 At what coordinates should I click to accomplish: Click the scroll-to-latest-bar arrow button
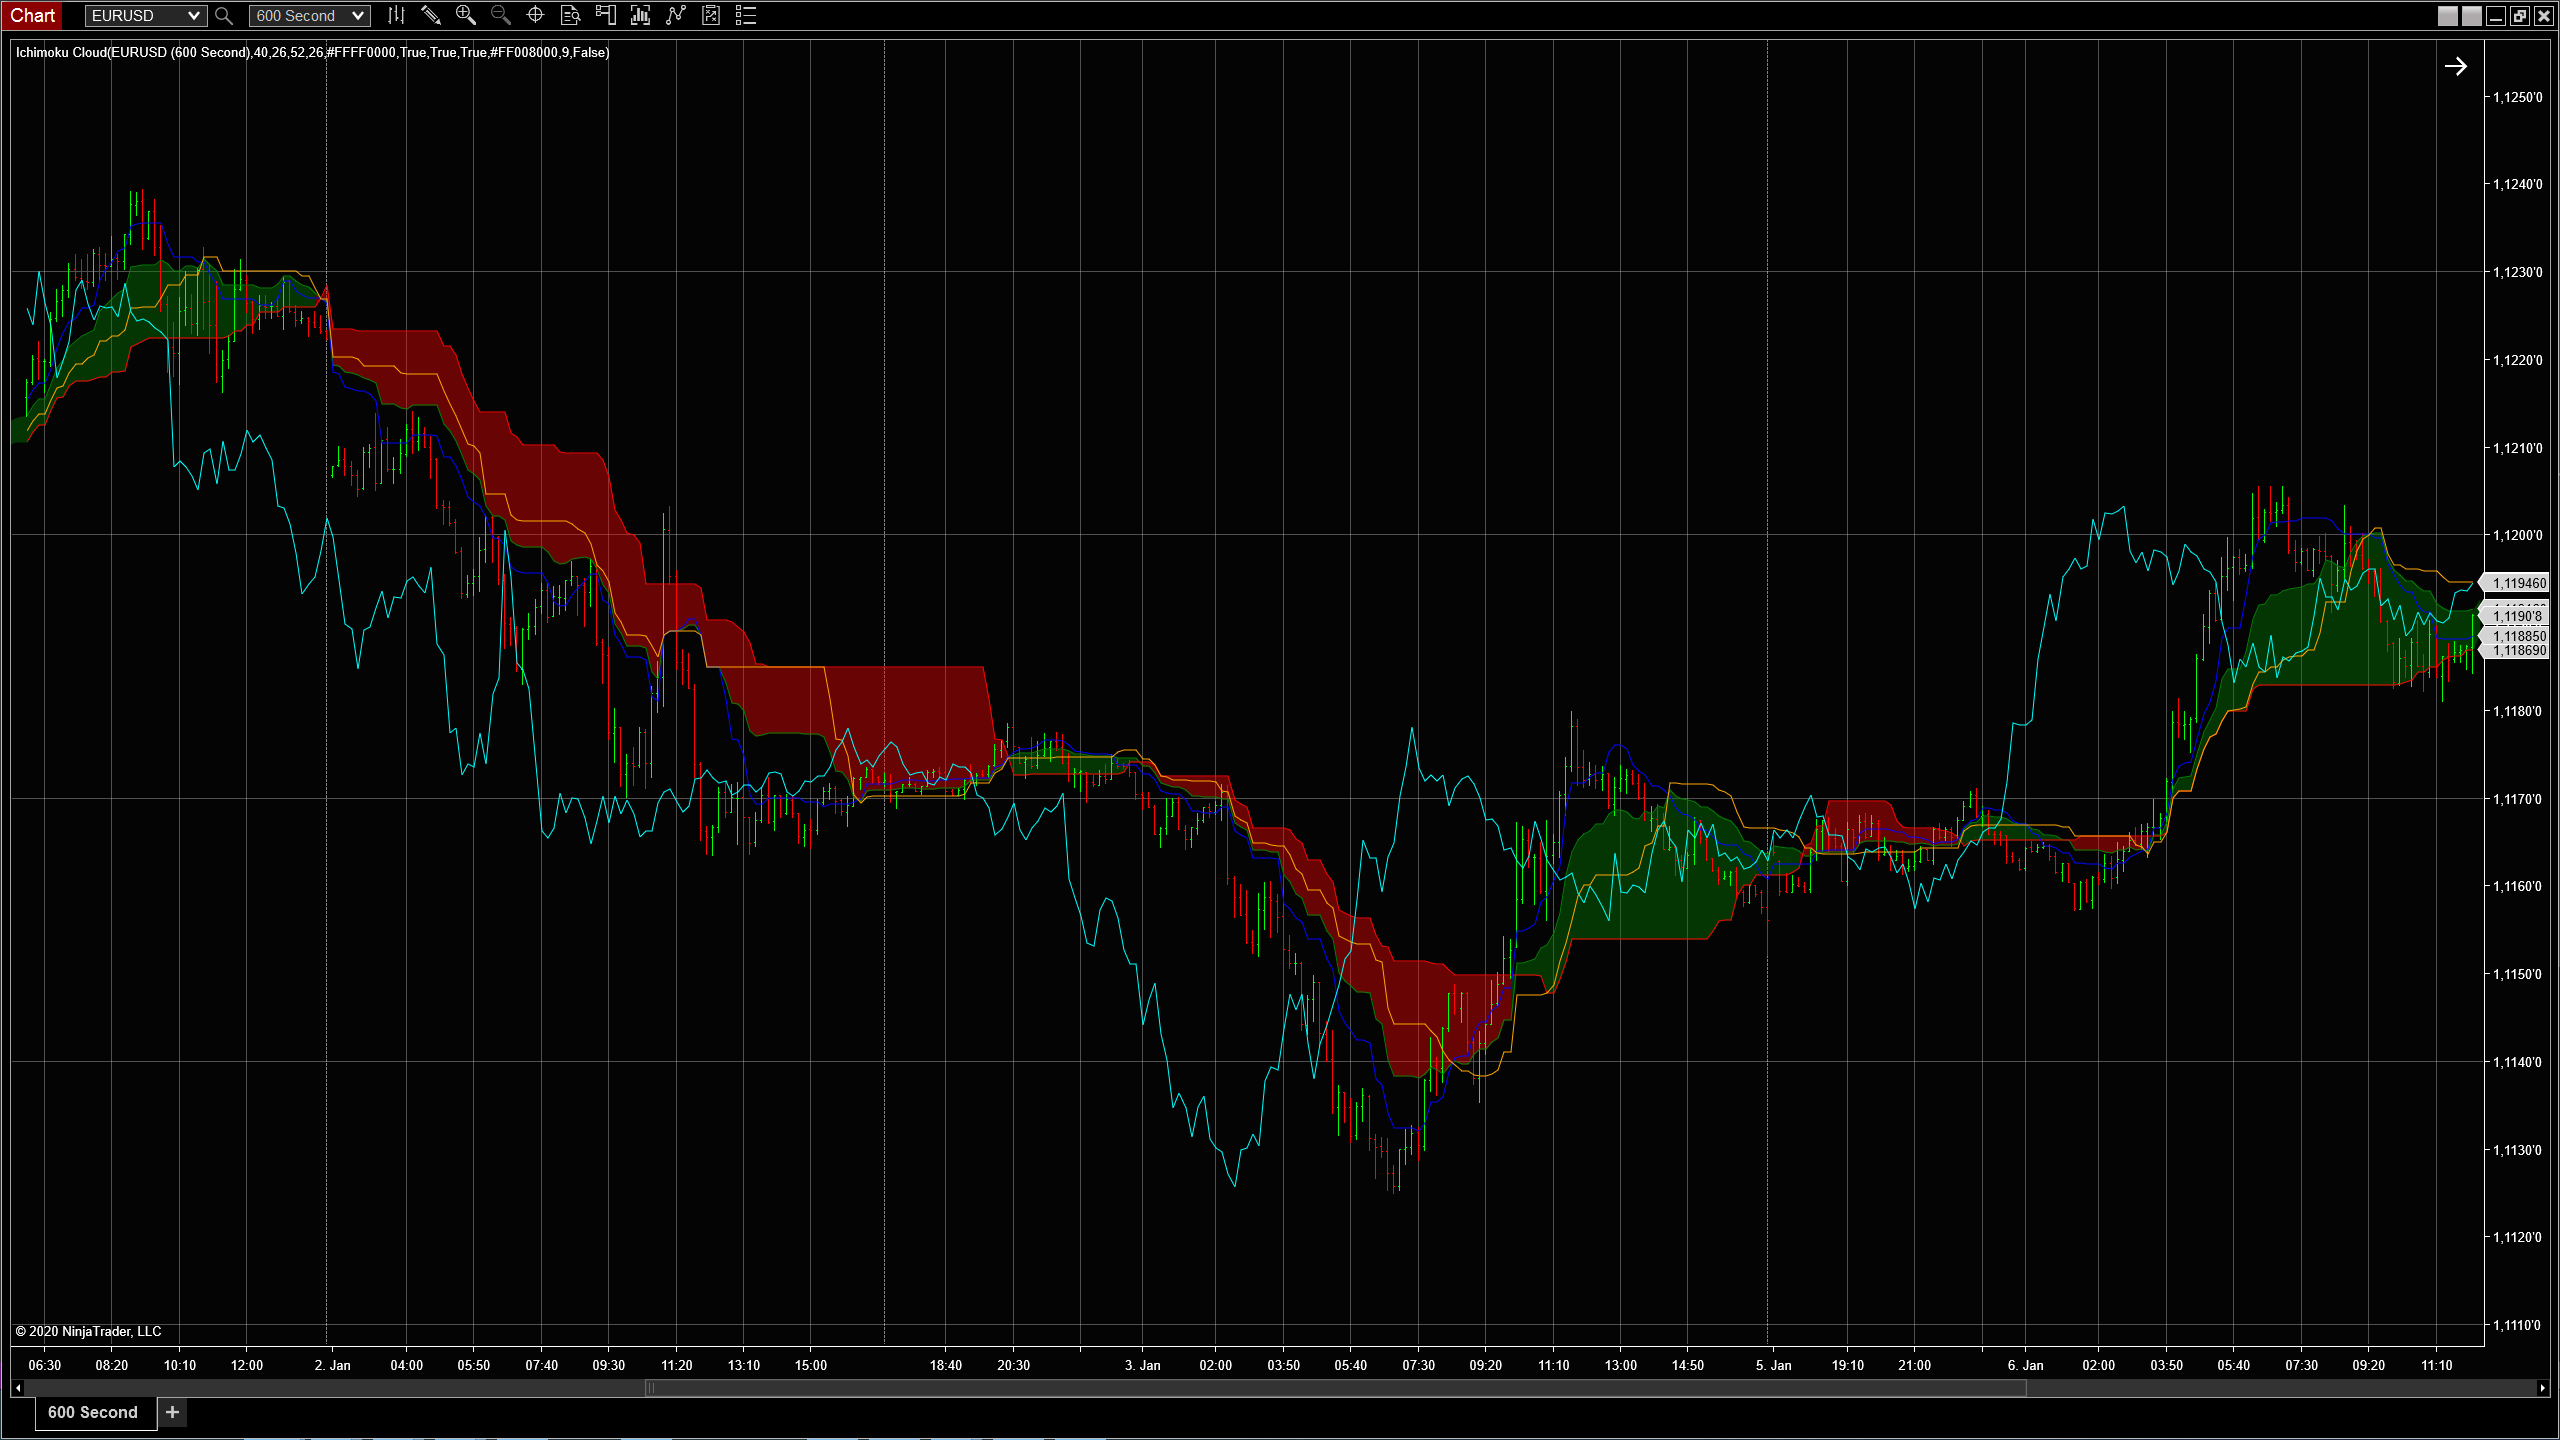click(x=2455, y=67)
